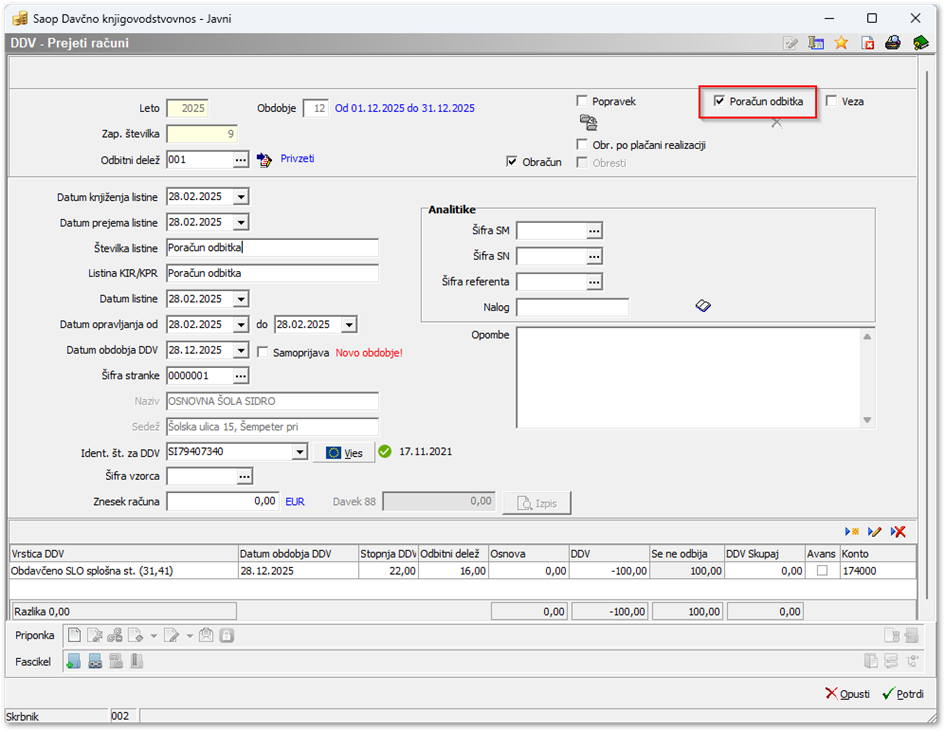Open the Odbitni delež lookup ellipsis button
945x731 pixels.
click(240, 160)
